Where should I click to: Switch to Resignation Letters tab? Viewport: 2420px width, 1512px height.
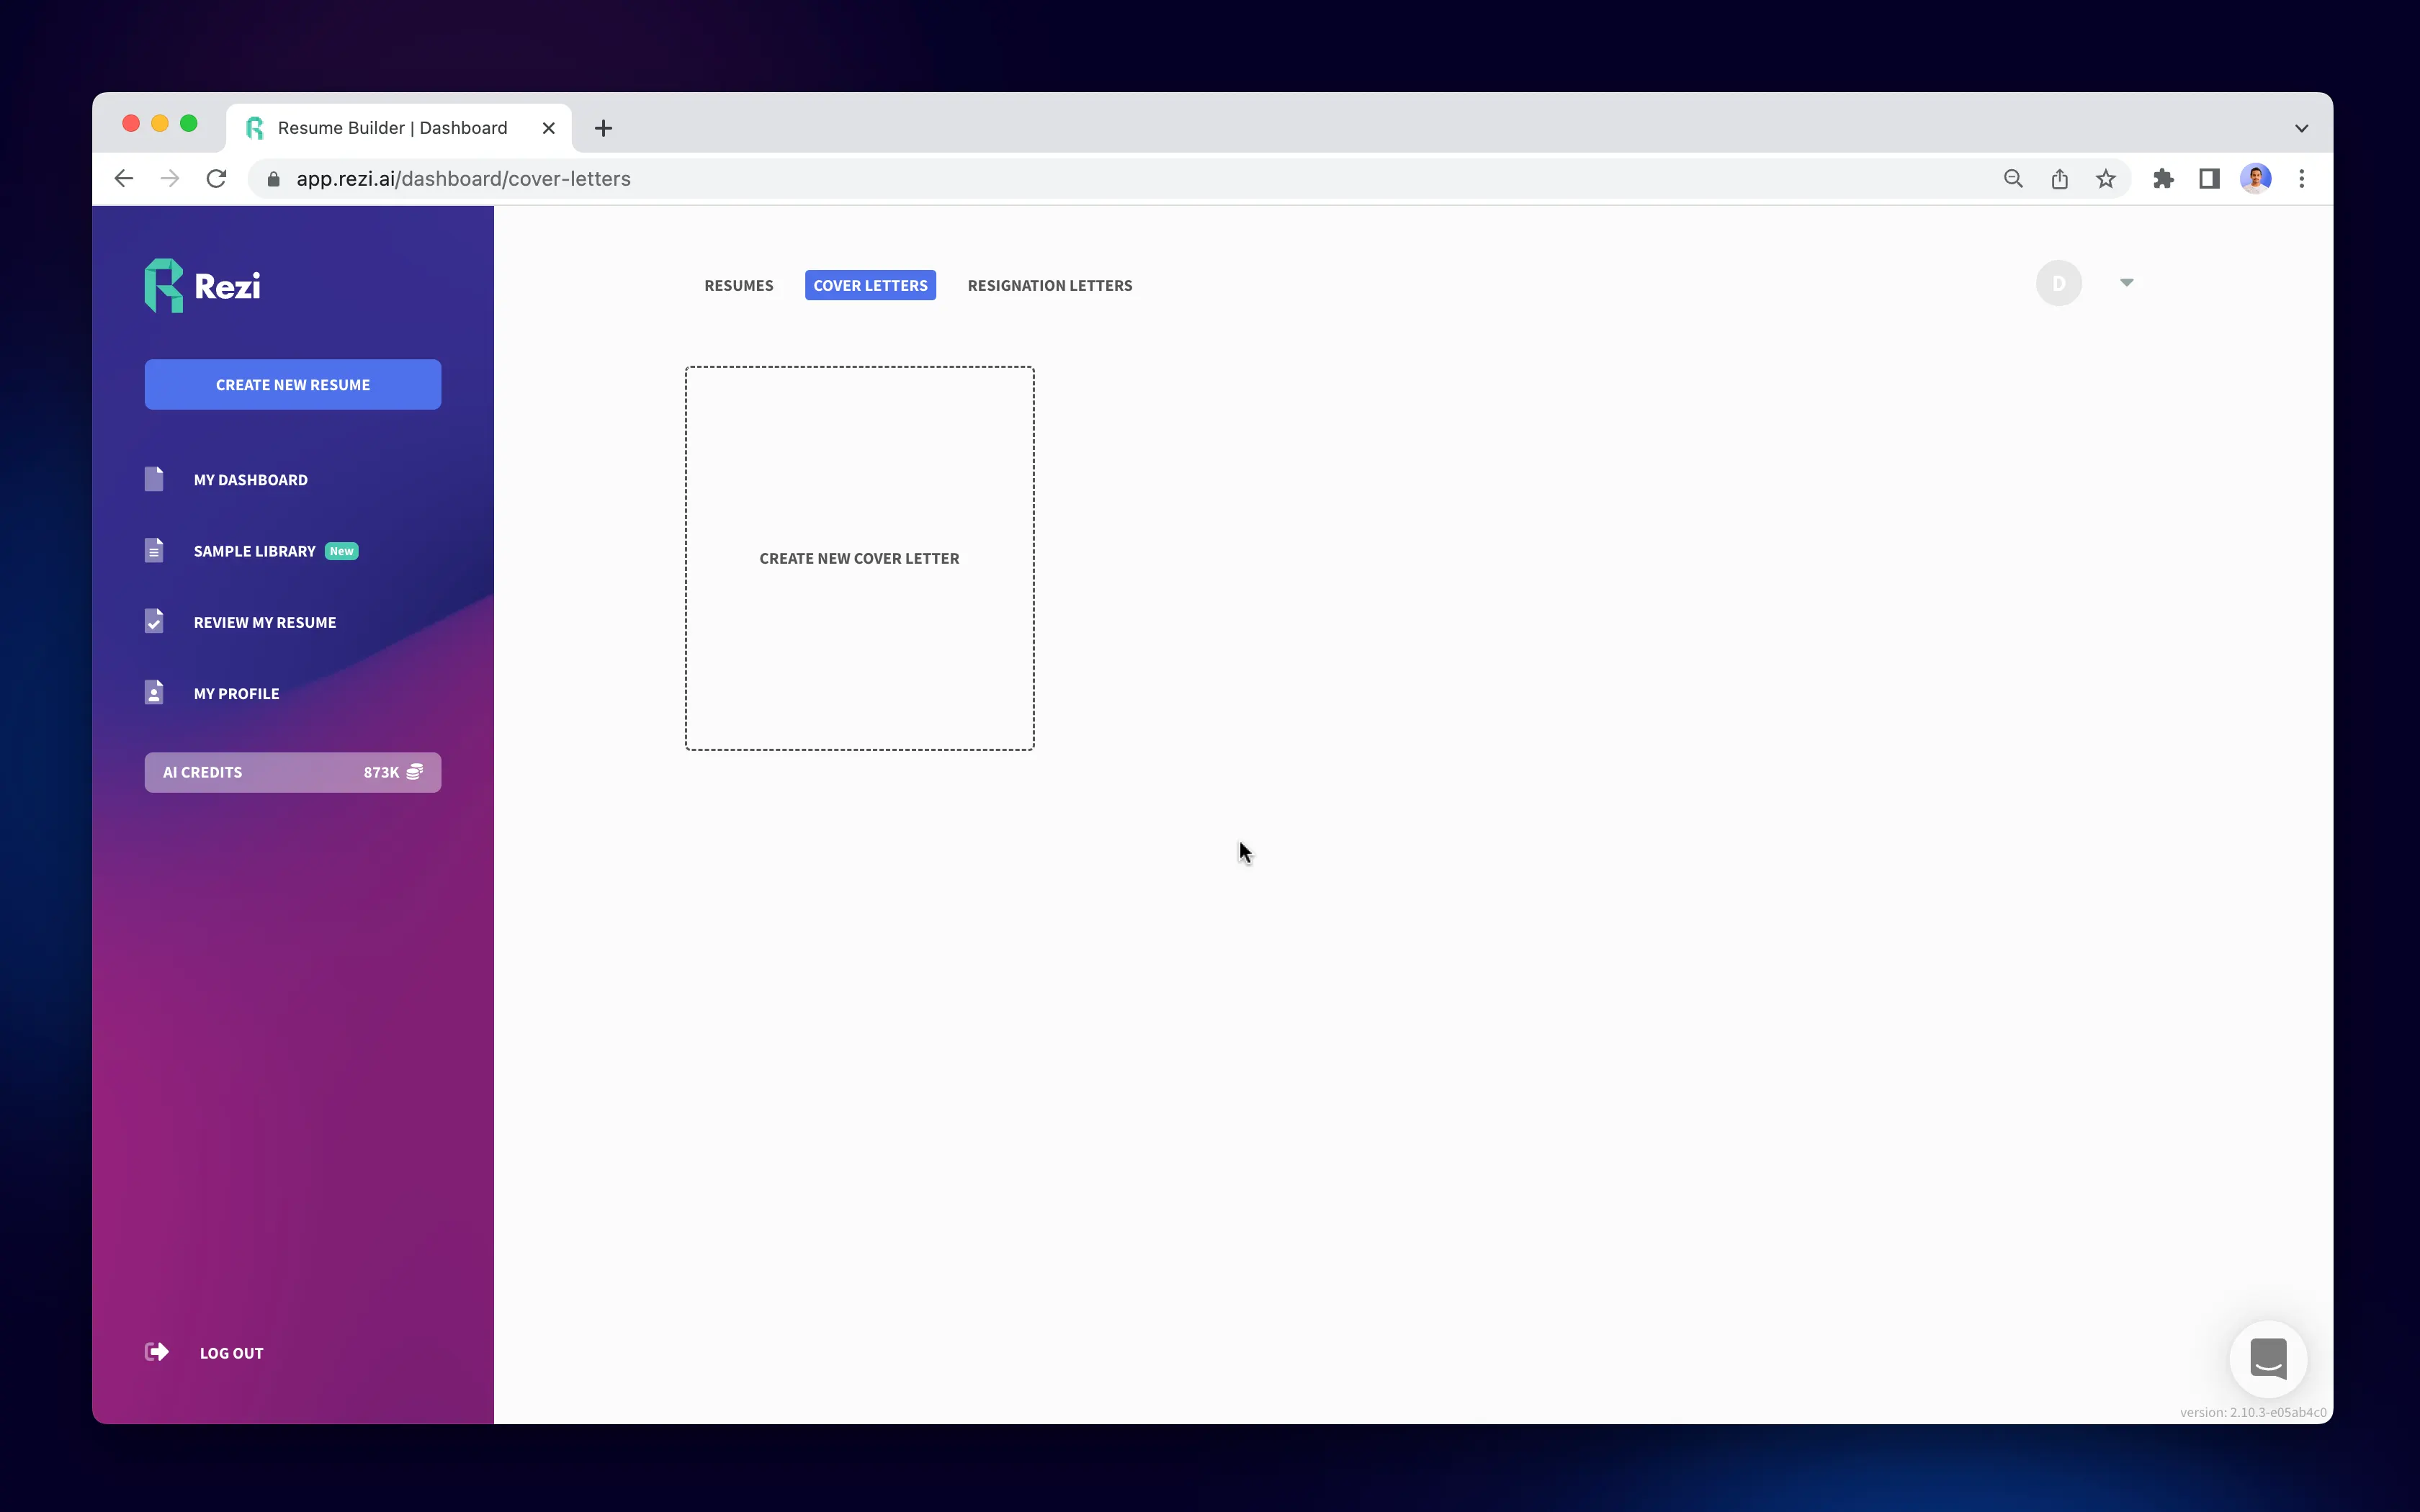[1049, 285]
